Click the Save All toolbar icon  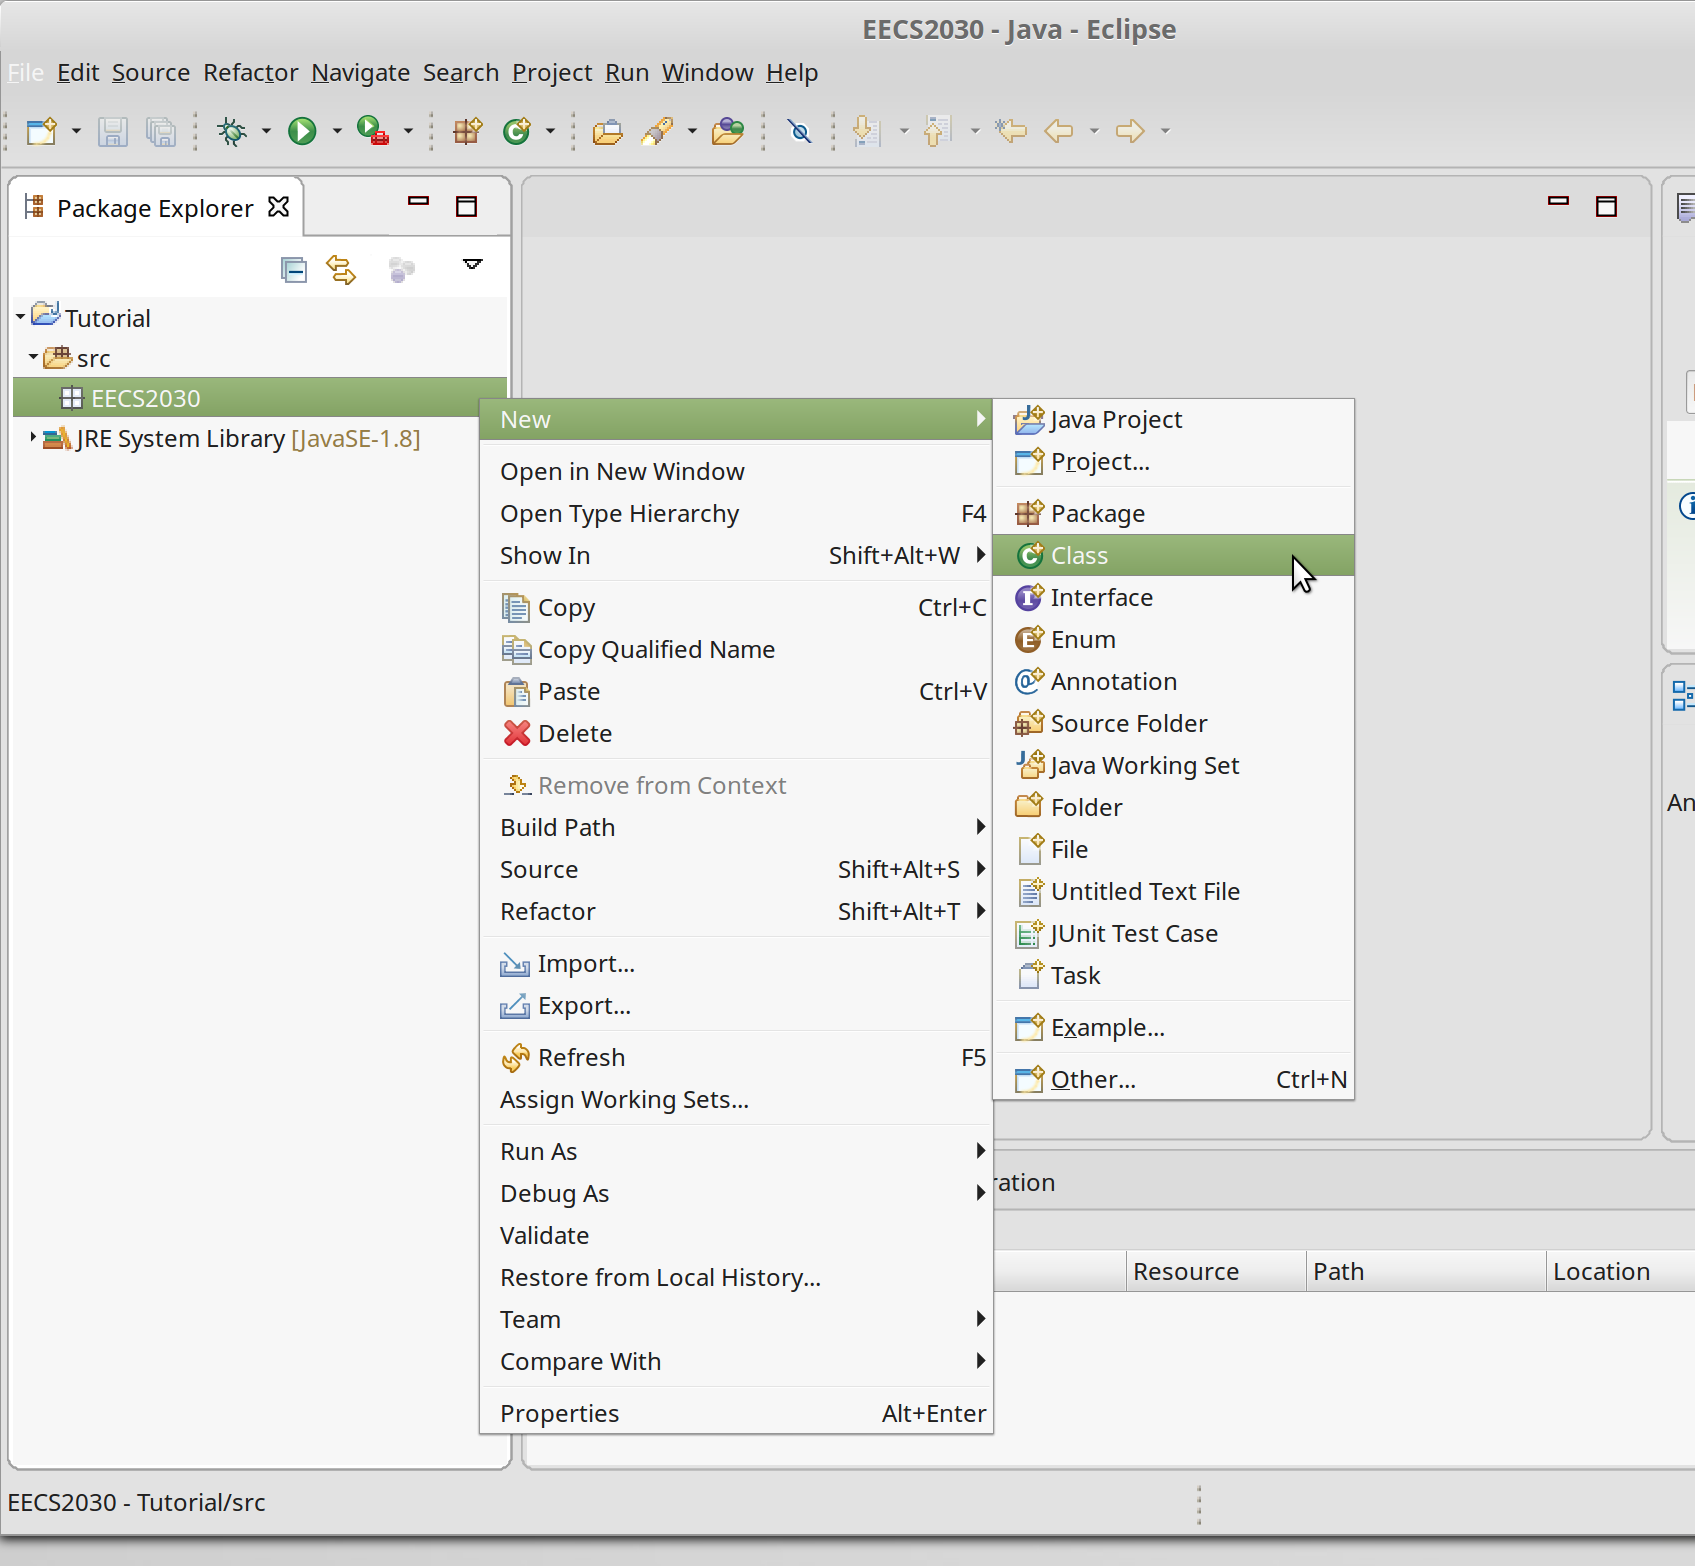pos(161,131)
